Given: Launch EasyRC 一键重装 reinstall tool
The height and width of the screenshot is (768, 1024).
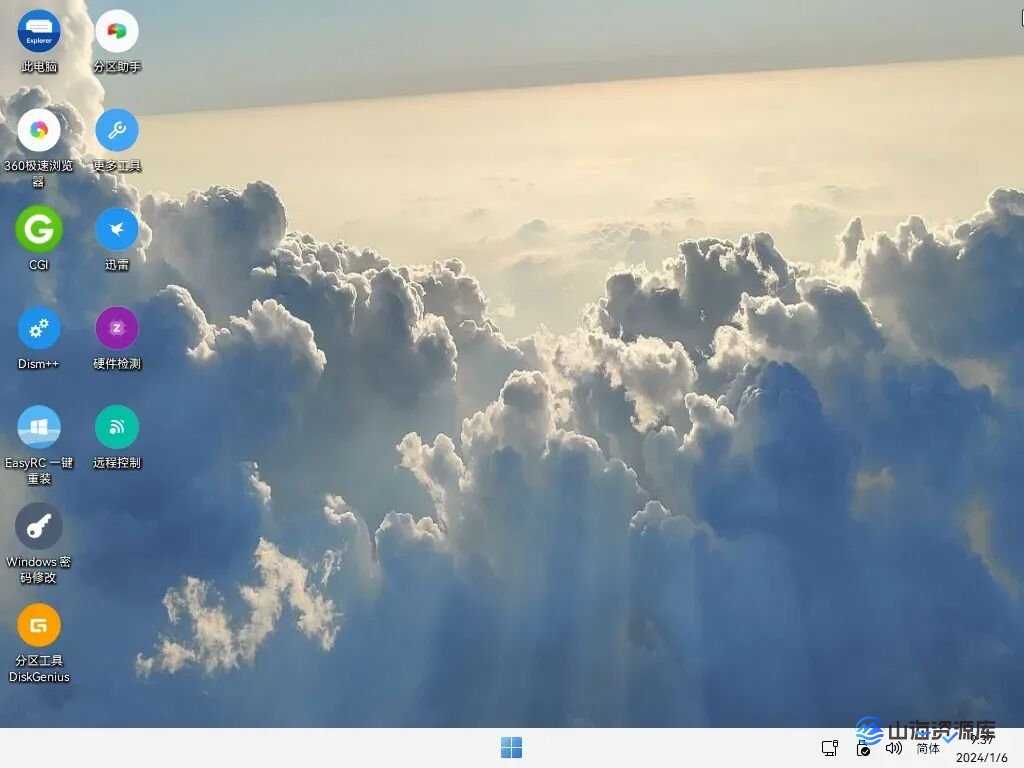Looking at the screenshot, I should [38, 430].
